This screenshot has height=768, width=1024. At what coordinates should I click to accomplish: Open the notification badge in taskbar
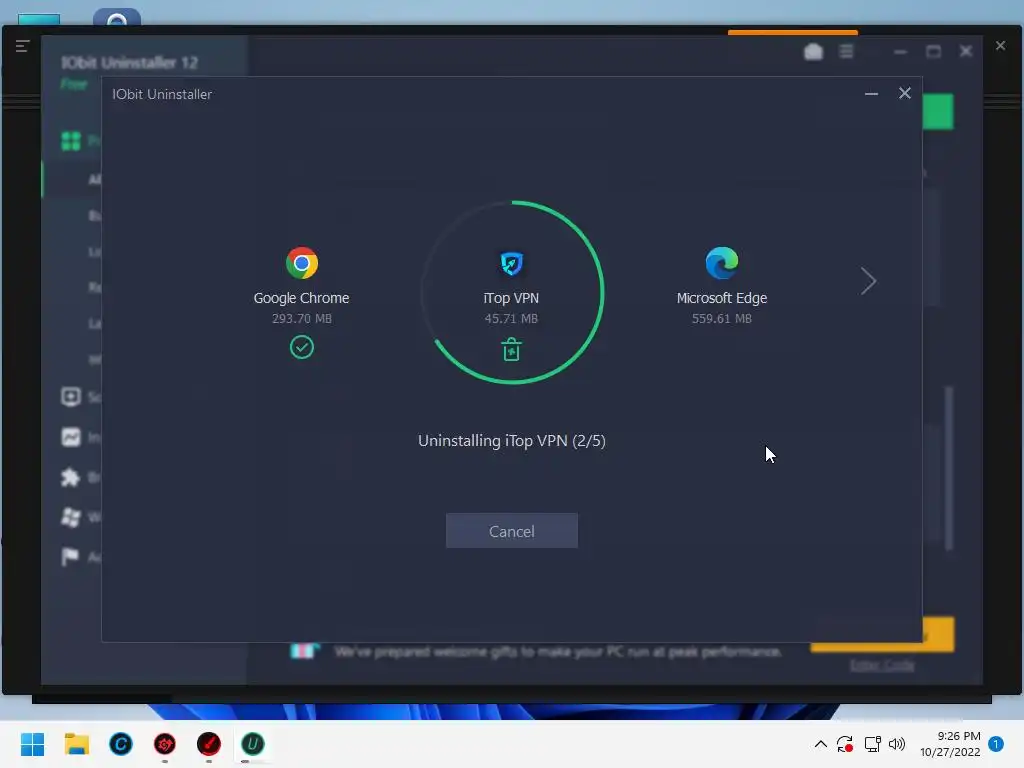996,744
